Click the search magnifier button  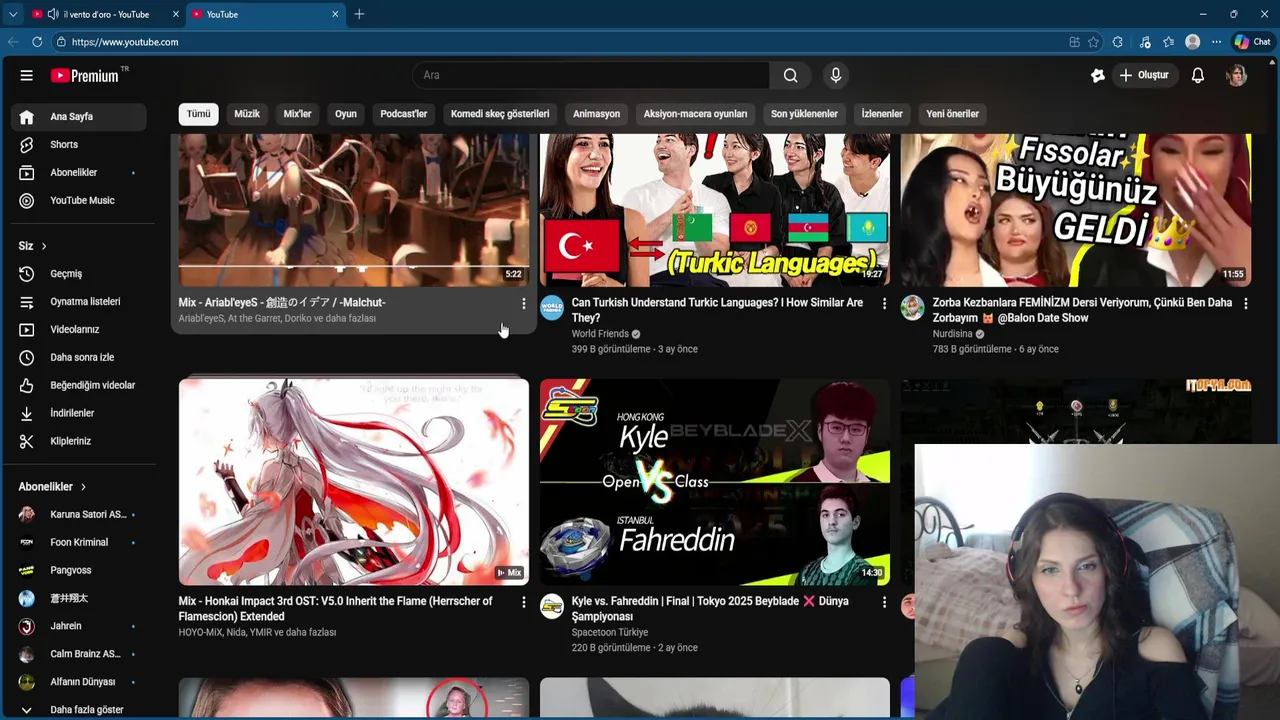tap(790, 75)
